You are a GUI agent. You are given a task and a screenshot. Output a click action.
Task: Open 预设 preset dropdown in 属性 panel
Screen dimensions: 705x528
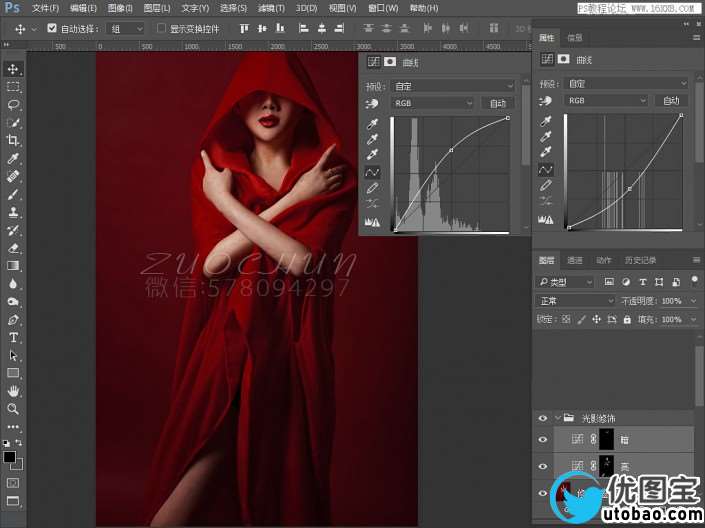coord(626,83)
